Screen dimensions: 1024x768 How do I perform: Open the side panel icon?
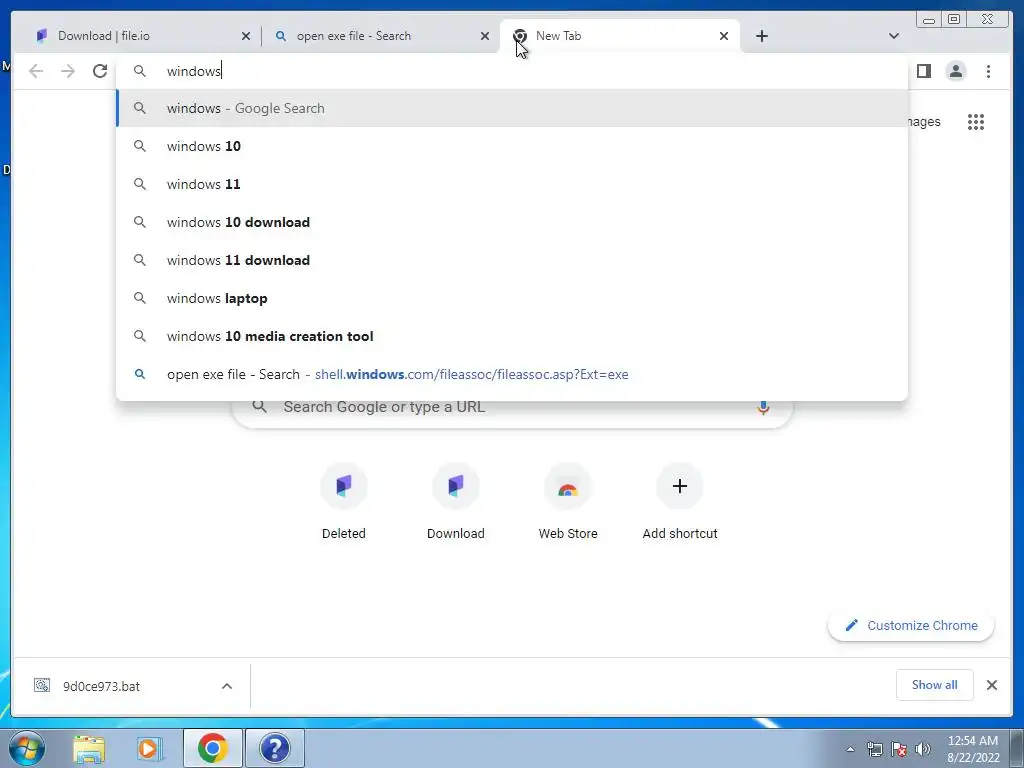923,71
